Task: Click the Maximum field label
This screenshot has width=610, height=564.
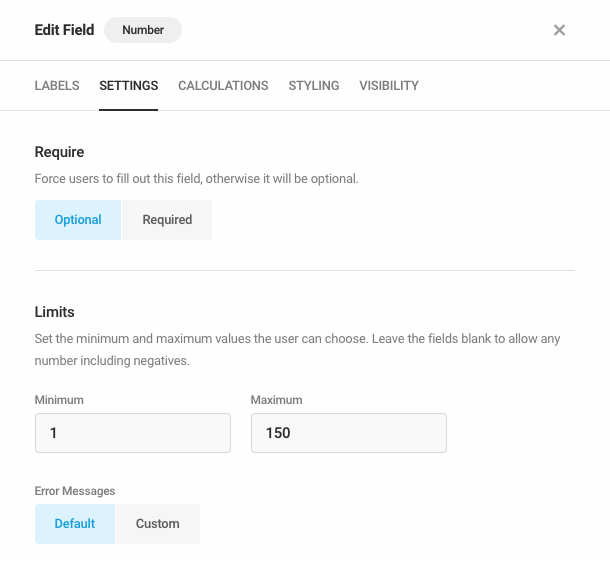Action: (x=276, y=400)
